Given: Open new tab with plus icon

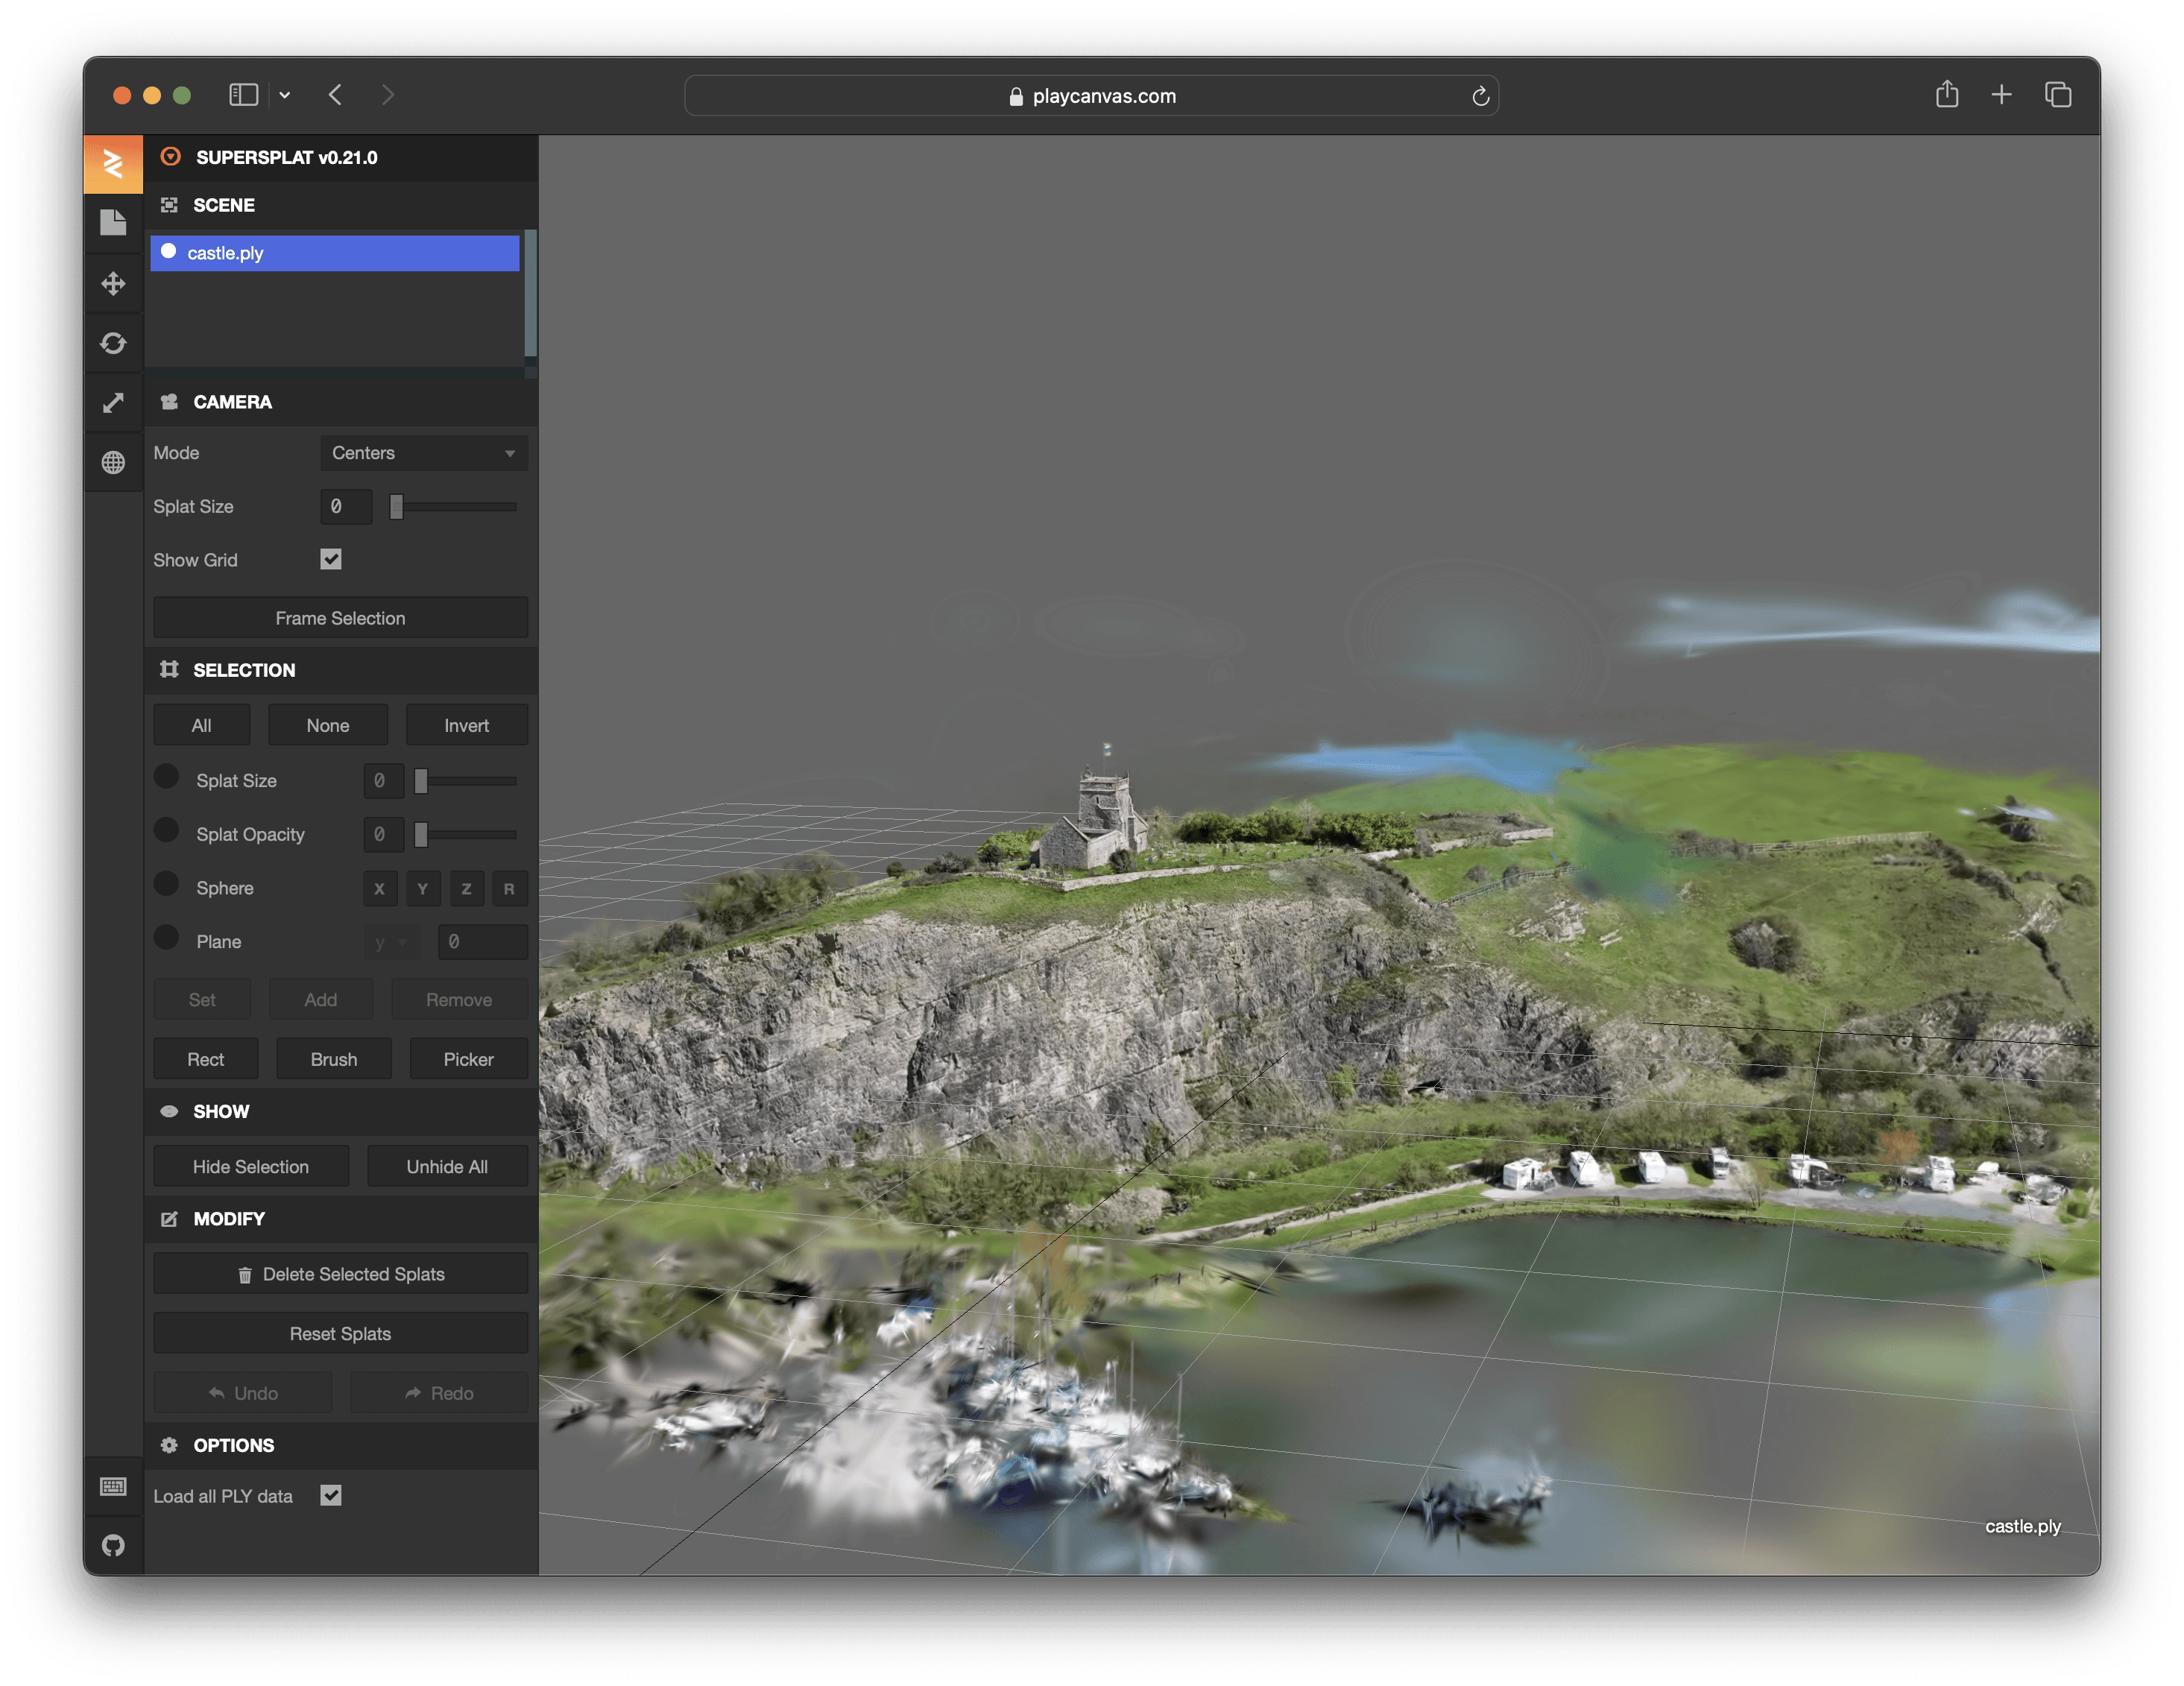Looking at the screenshot, I should click(x=2001, y=95).
